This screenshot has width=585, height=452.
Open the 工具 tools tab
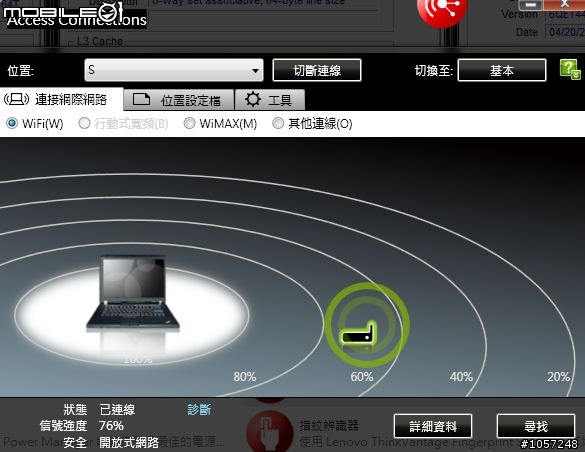click(x=270, y=100)
